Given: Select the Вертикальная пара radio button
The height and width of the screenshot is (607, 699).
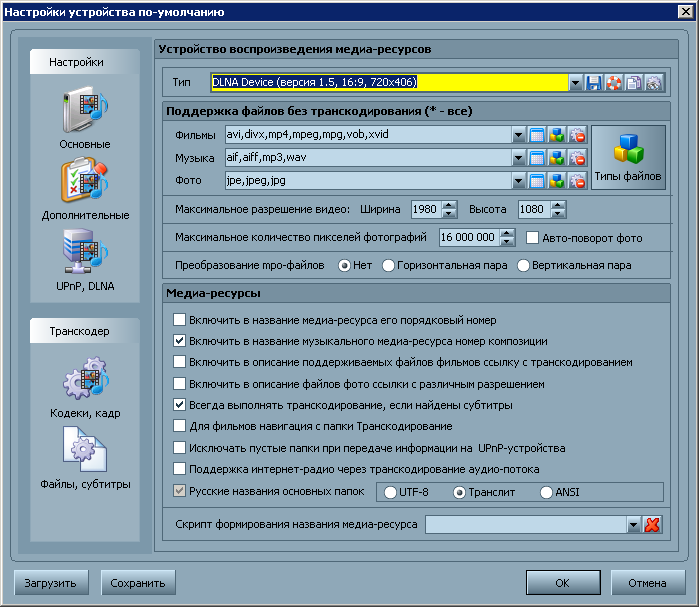Looking at the screenshot, I should 523,266.
